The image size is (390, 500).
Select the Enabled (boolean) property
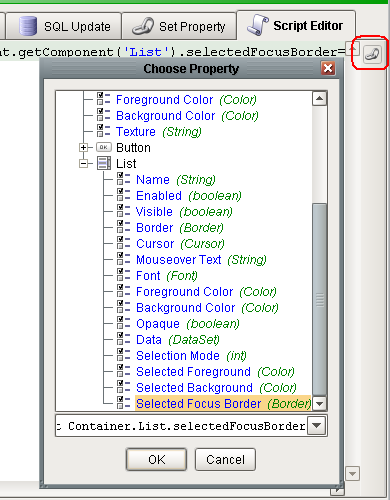(x=189, y=196)
